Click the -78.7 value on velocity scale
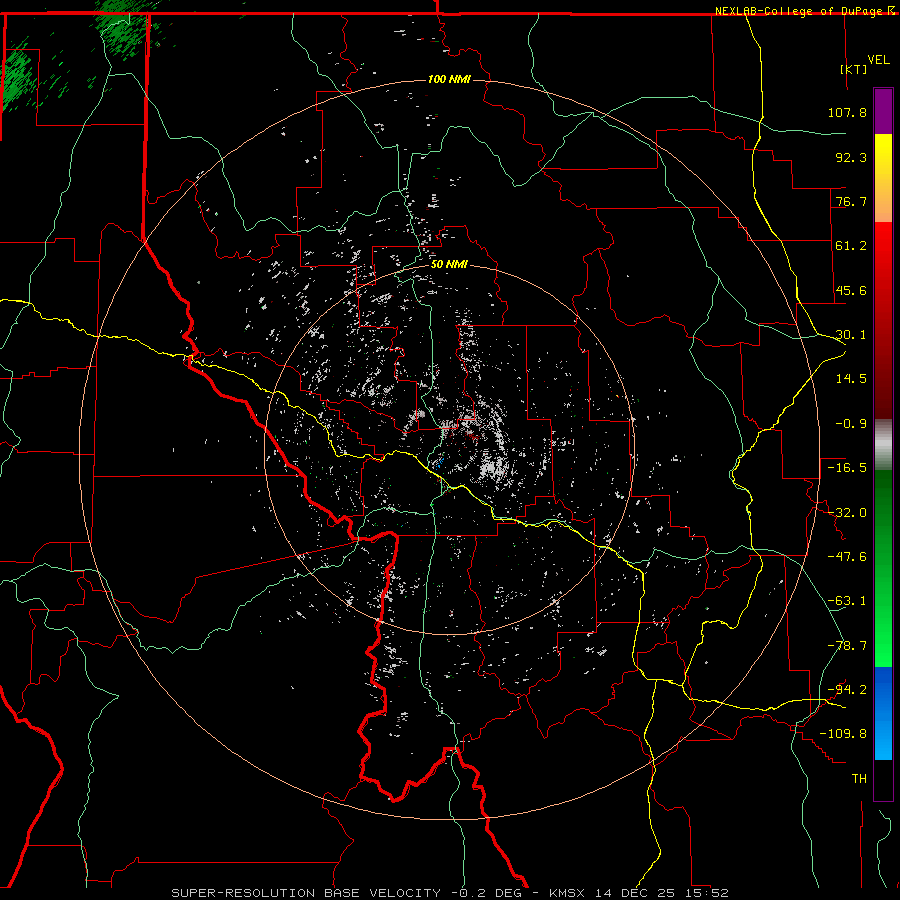The image size is (900, 900). pos(847,646)
